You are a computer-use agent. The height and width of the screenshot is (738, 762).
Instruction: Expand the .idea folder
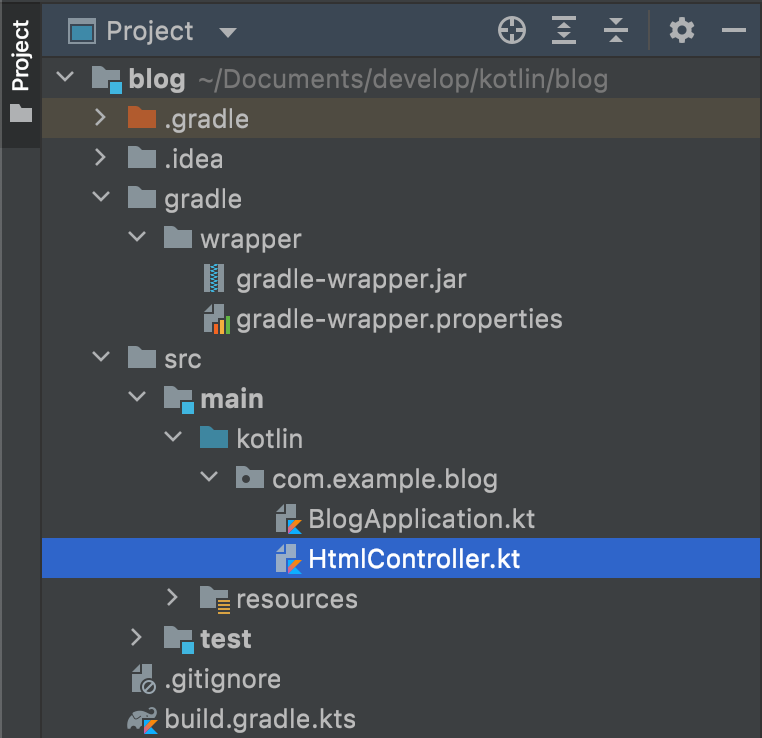click(x=100, y=157)
